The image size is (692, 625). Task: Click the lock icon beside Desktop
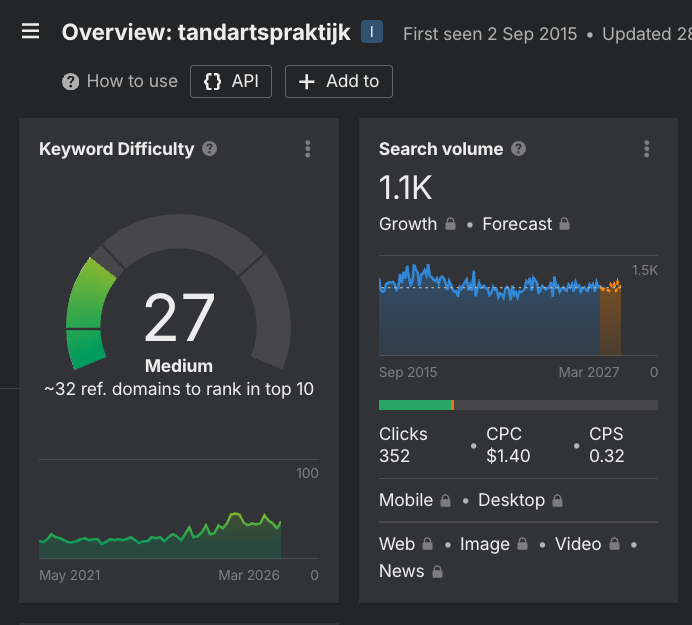[558, 501]
